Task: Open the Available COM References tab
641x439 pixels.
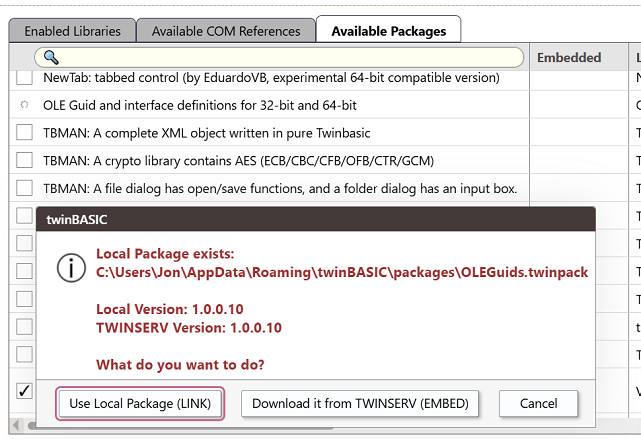Action: pos(226,31)
